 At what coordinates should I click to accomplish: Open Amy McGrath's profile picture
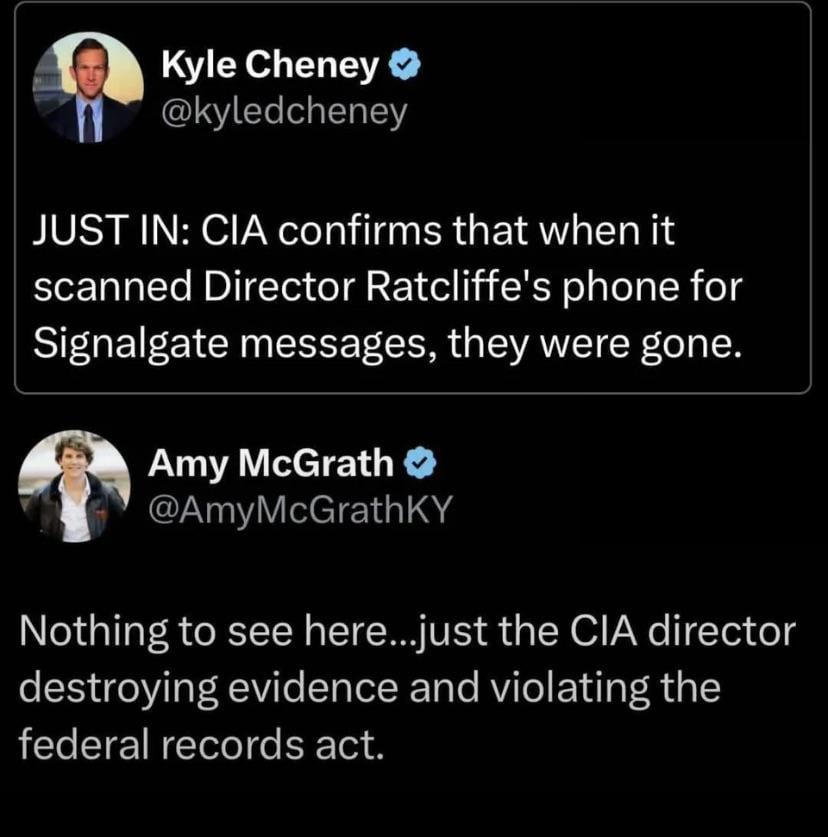[x=72, y=487]
